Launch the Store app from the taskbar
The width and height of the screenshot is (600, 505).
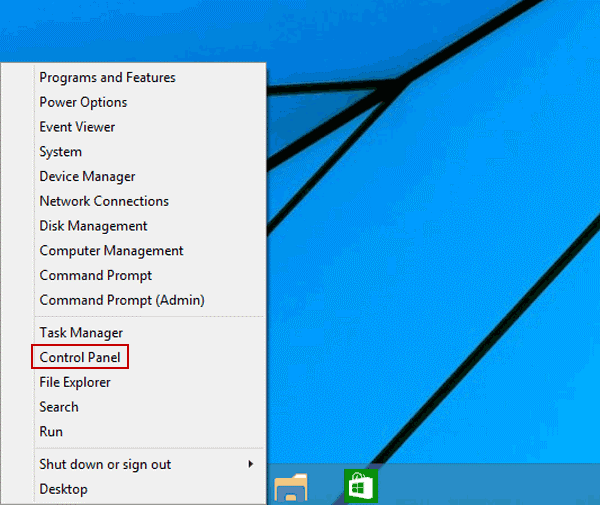[x=360, y=486]
